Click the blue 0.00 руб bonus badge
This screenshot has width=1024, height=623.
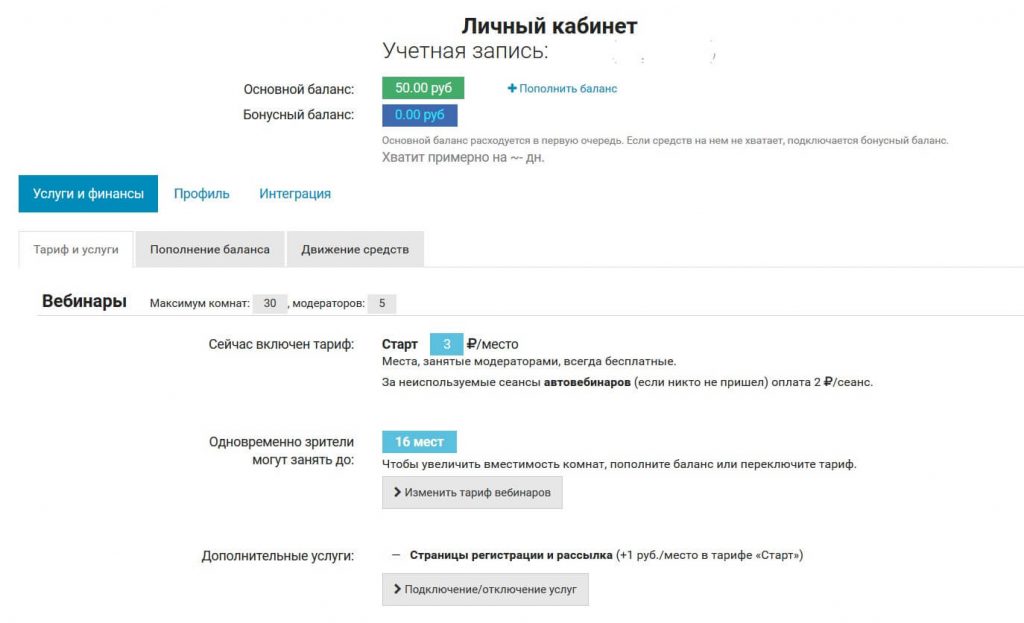click(419, 115)
